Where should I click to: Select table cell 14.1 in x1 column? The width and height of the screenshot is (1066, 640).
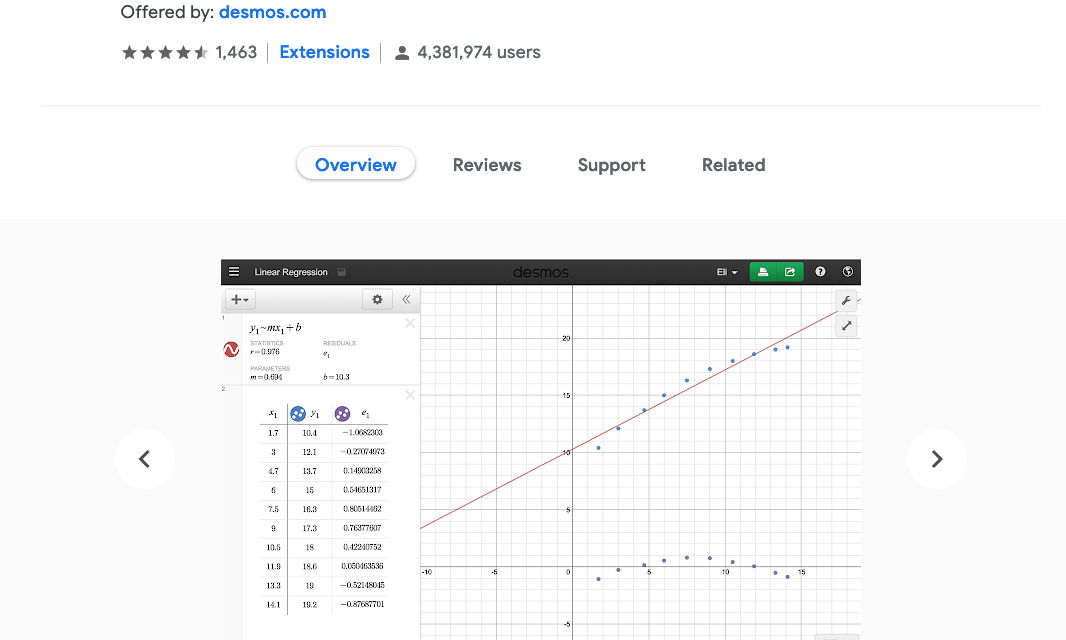click(x=273, y=605)
